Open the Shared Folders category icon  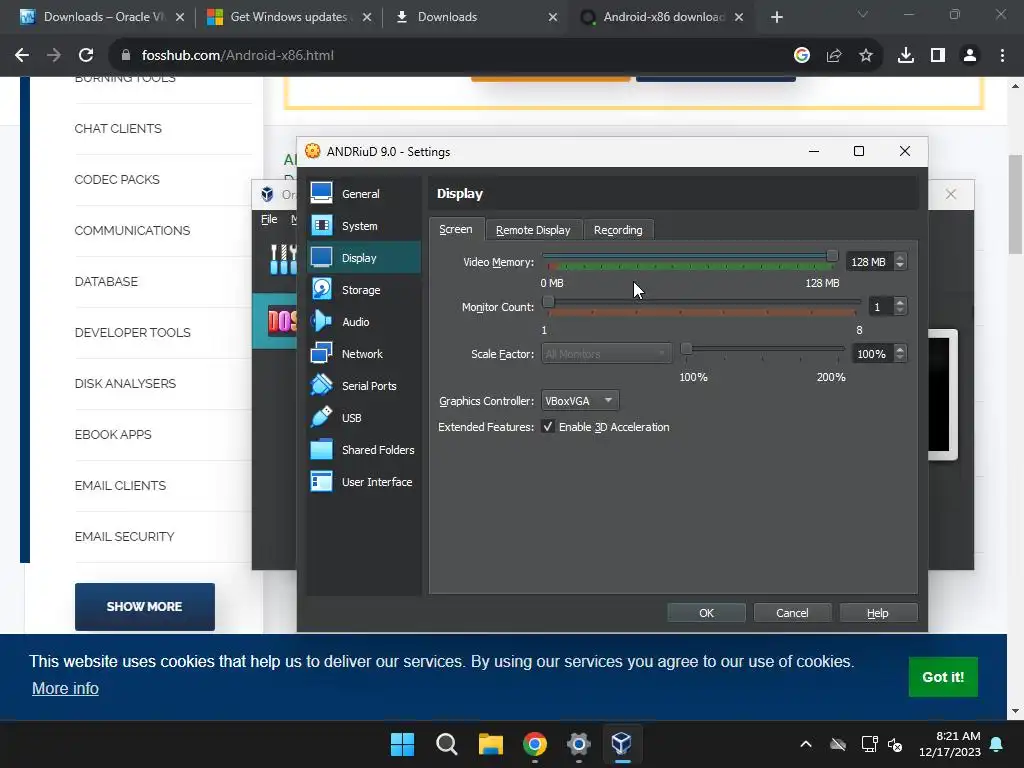point(321,449)
